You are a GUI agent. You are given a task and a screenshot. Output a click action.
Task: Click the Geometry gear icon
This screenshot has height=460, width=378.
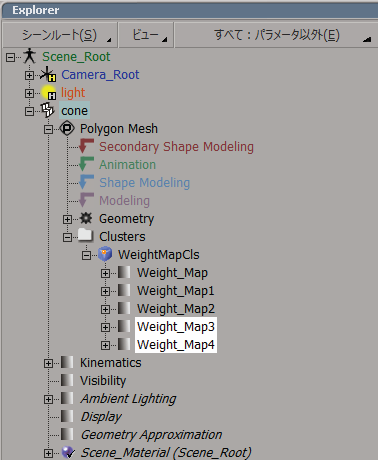(86, 218)
